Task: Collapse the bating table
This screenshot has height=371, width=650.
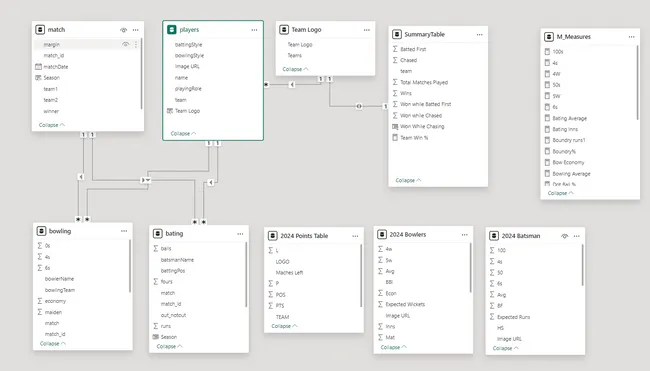Action: pyautogui.click(x=170, y=346)
